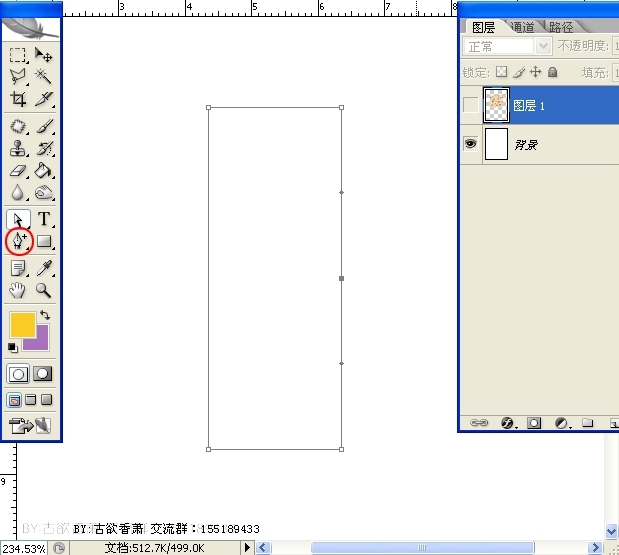This screenshot has height=555, width=619.
Task: Select the Notes tool
Action: (17, 268)
